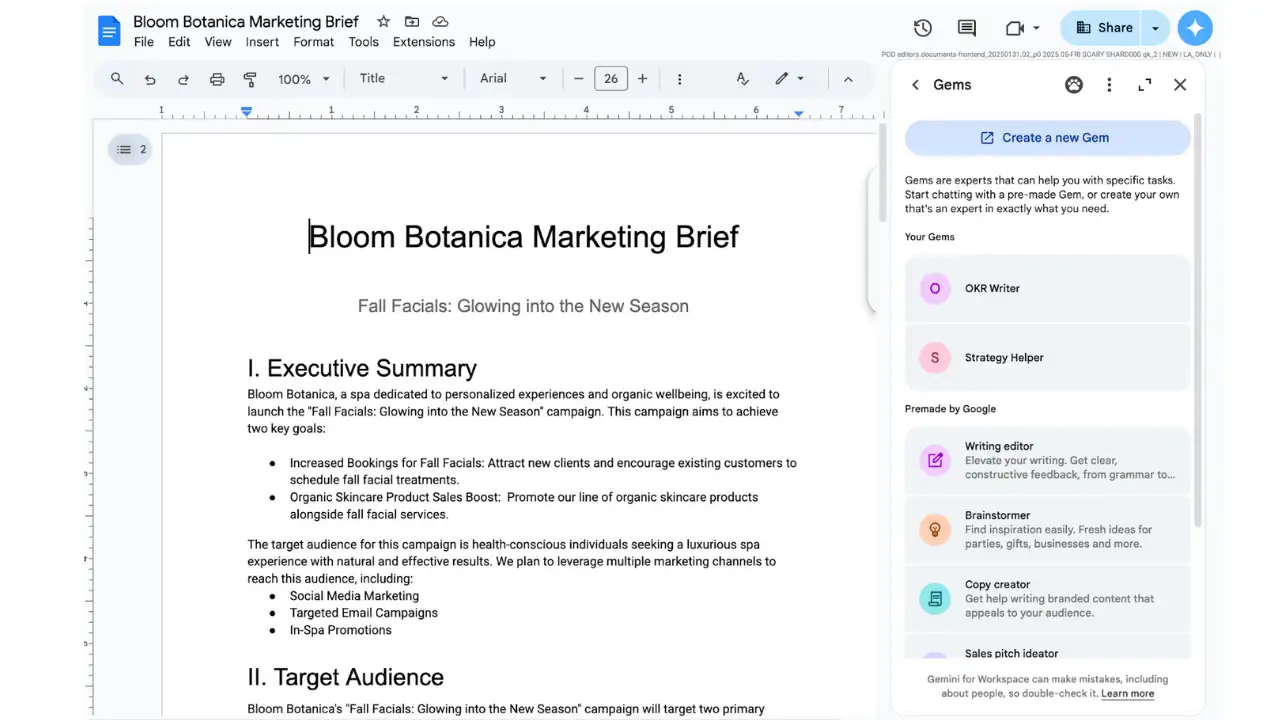The image size is (1280, 720).
Task: Increase font size with plus button
Action: pos(642,79)
